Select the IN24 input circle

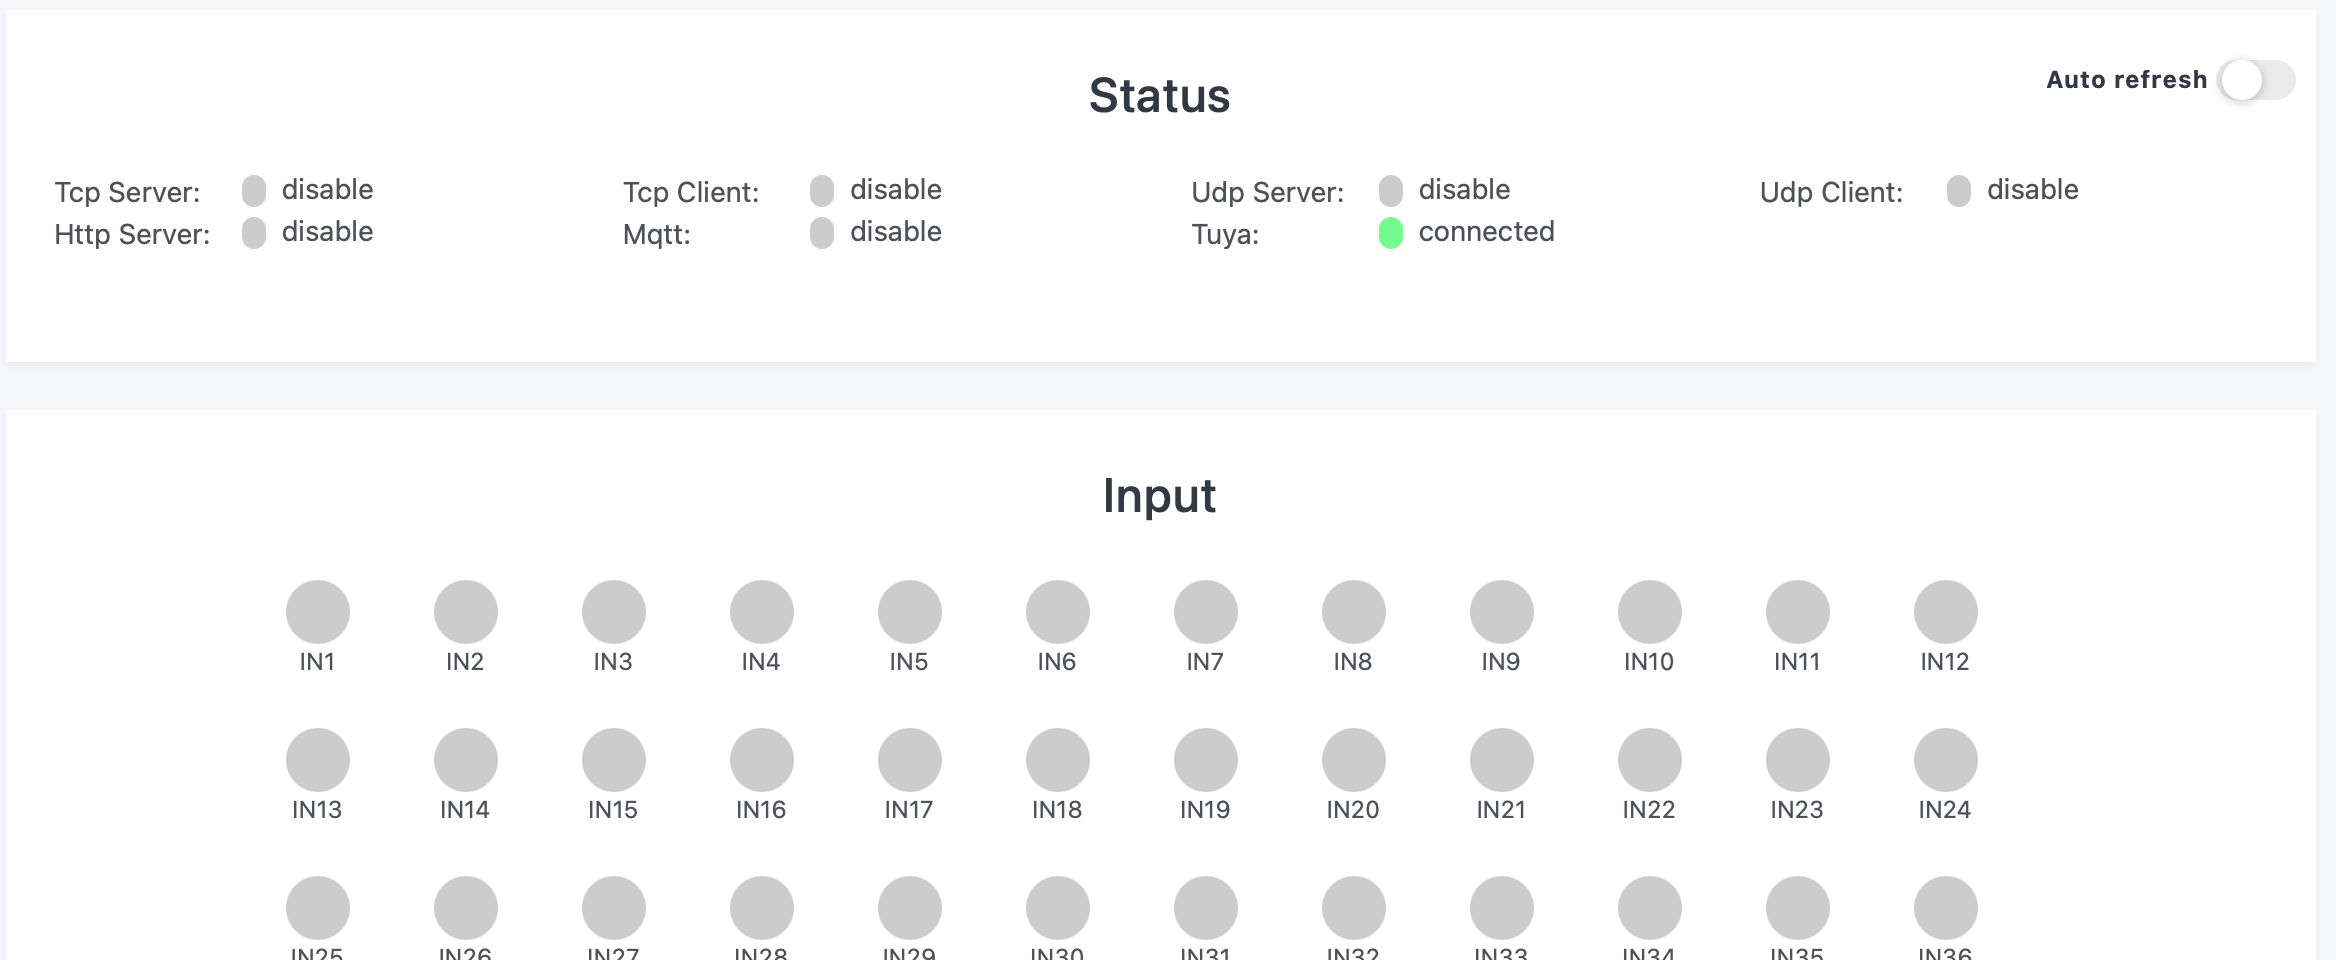1946,760
